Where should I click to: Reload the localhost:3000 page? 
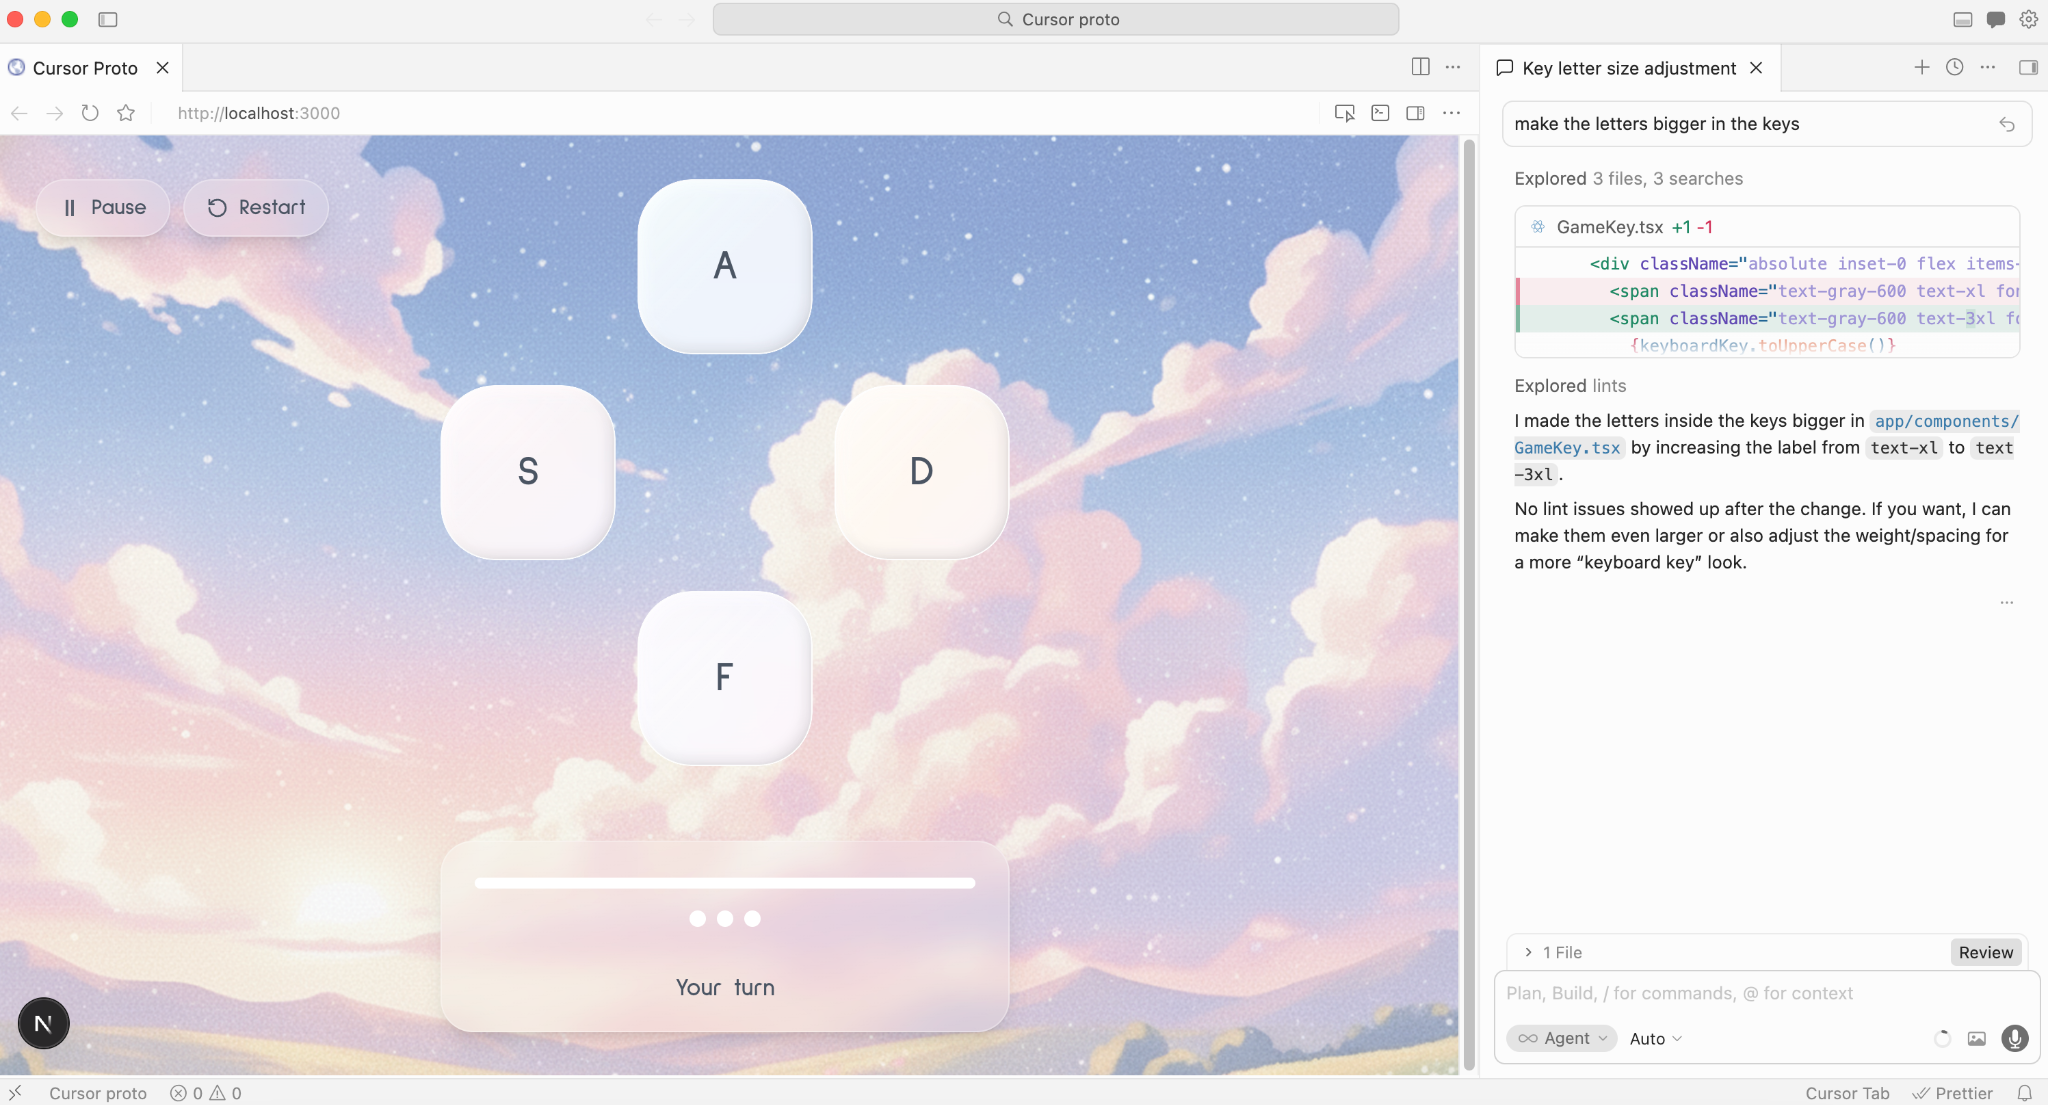pyautogui.click(x=90, y=113)
